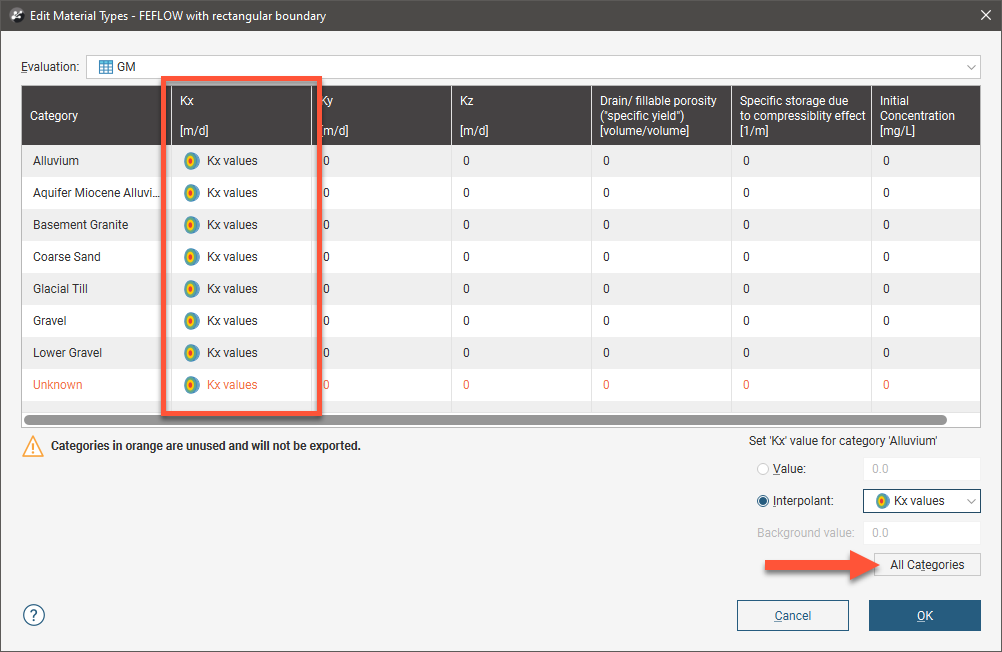Click the Kx interpolant icon in Unknown row
1002x652 pixels.
[192, 385]
